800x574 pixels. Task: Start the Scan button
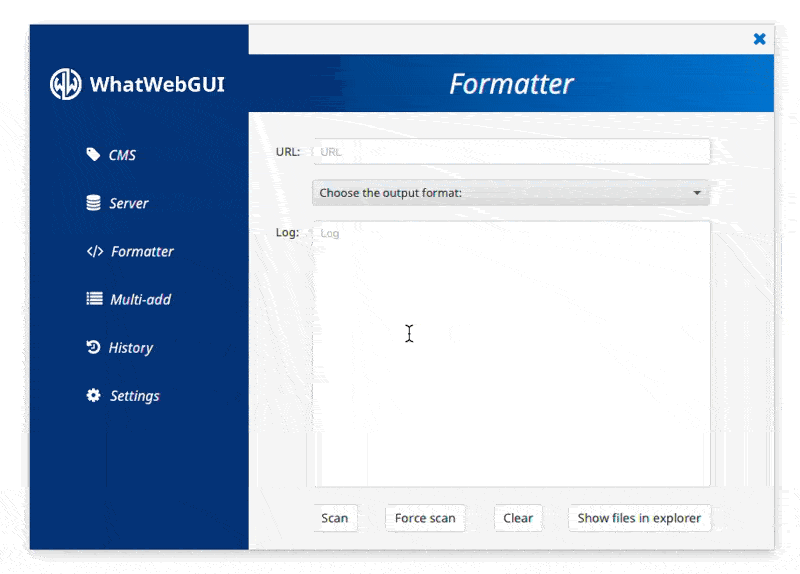(335, 518)
